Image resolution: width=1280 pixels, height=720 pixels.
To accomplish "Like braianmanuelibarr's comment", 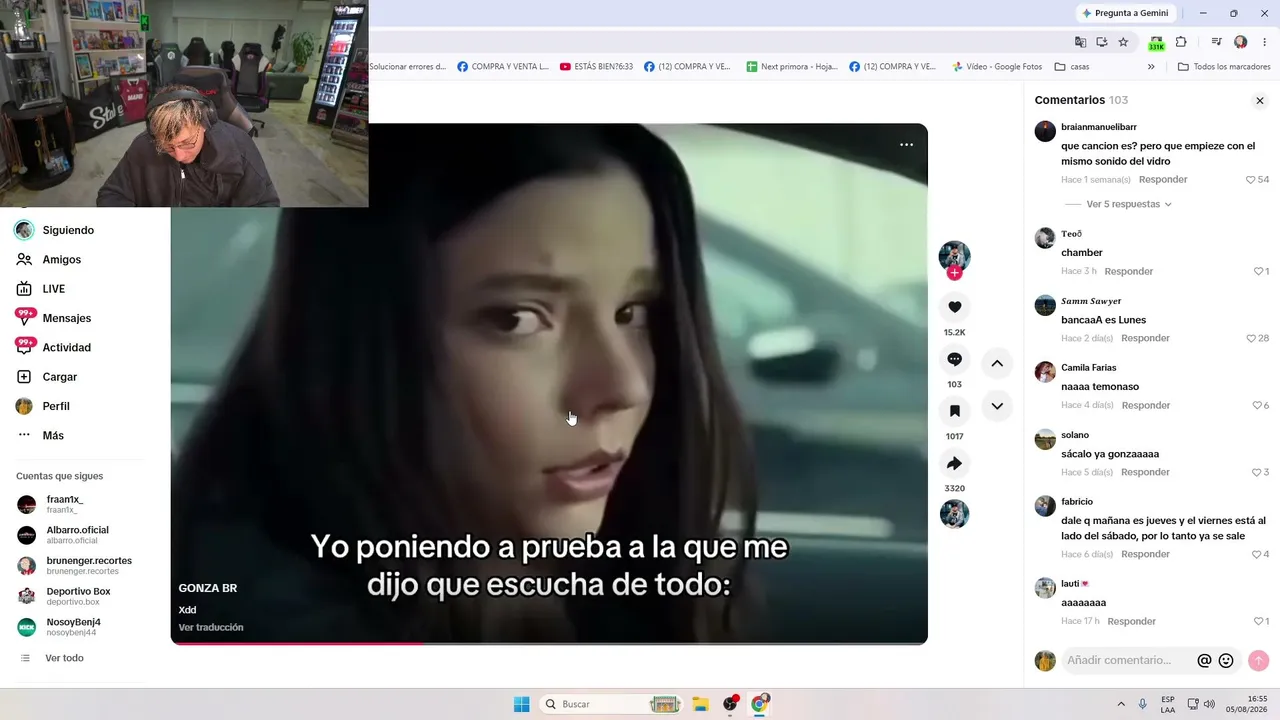I will (1250, 180).
